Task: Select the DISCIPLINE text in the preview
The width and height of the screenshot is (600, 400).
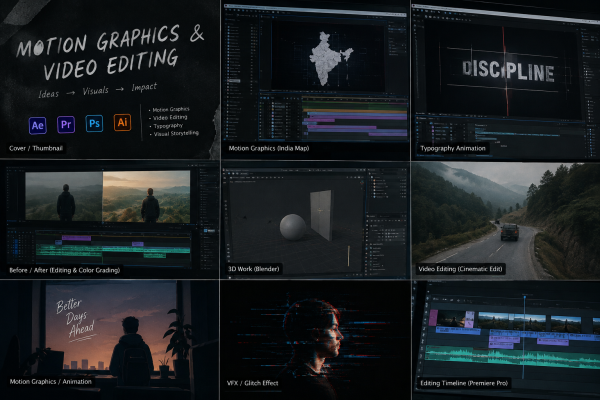Action: [x=508, y=70]
